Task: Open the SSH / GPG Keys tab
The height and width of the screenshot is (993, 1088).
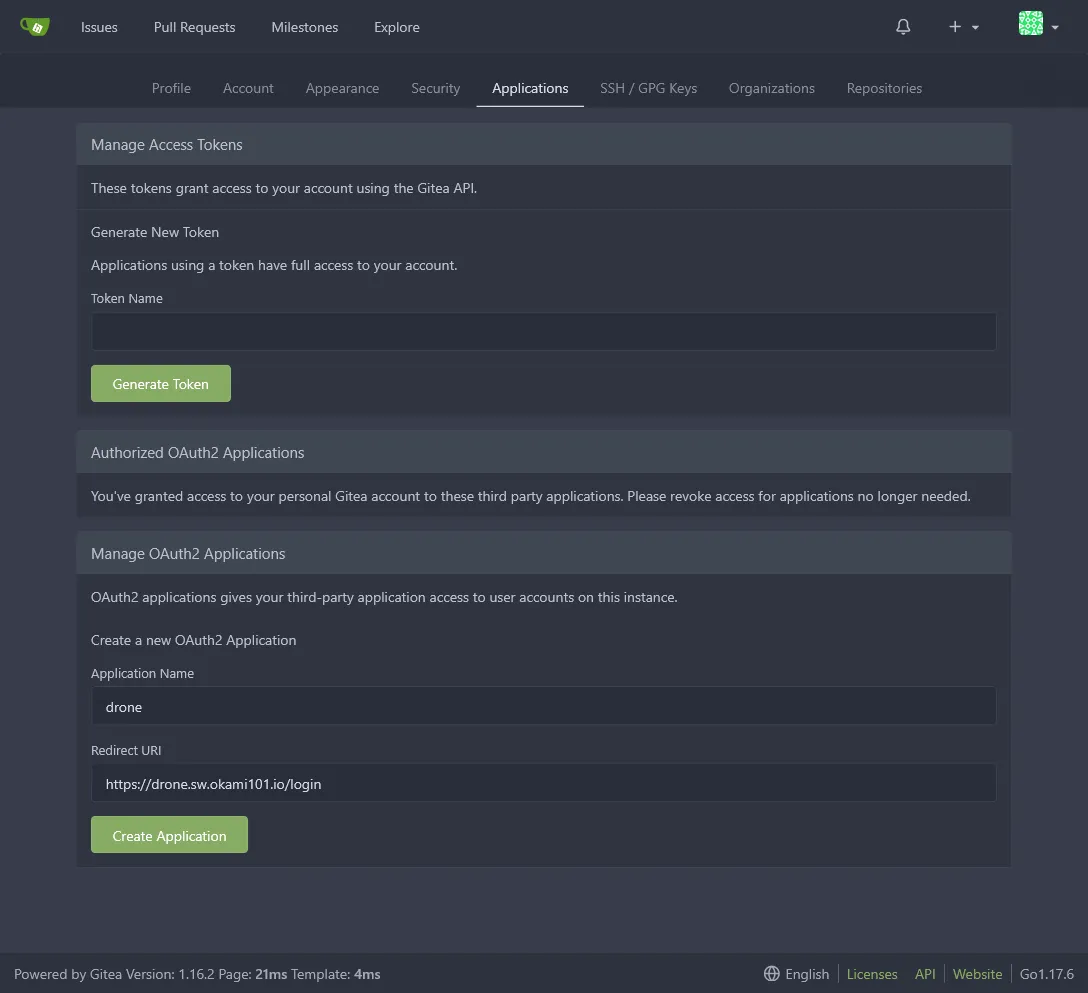Action: (x=648, y=88)
